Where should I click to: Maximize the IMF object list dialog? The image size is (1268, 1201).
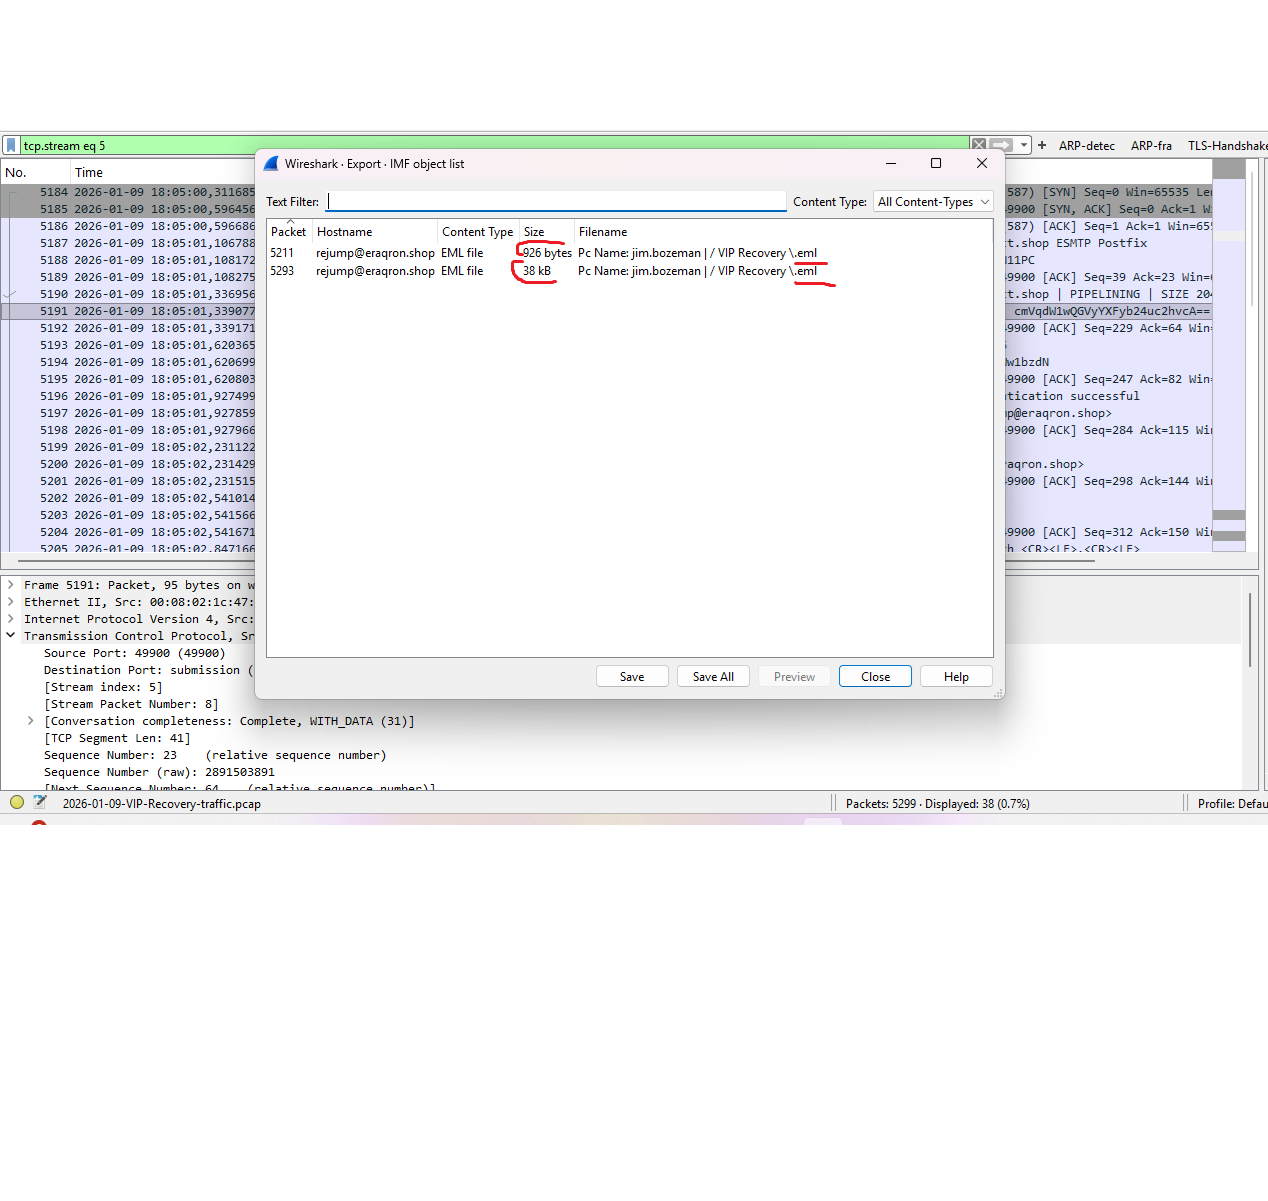(936, 163)
